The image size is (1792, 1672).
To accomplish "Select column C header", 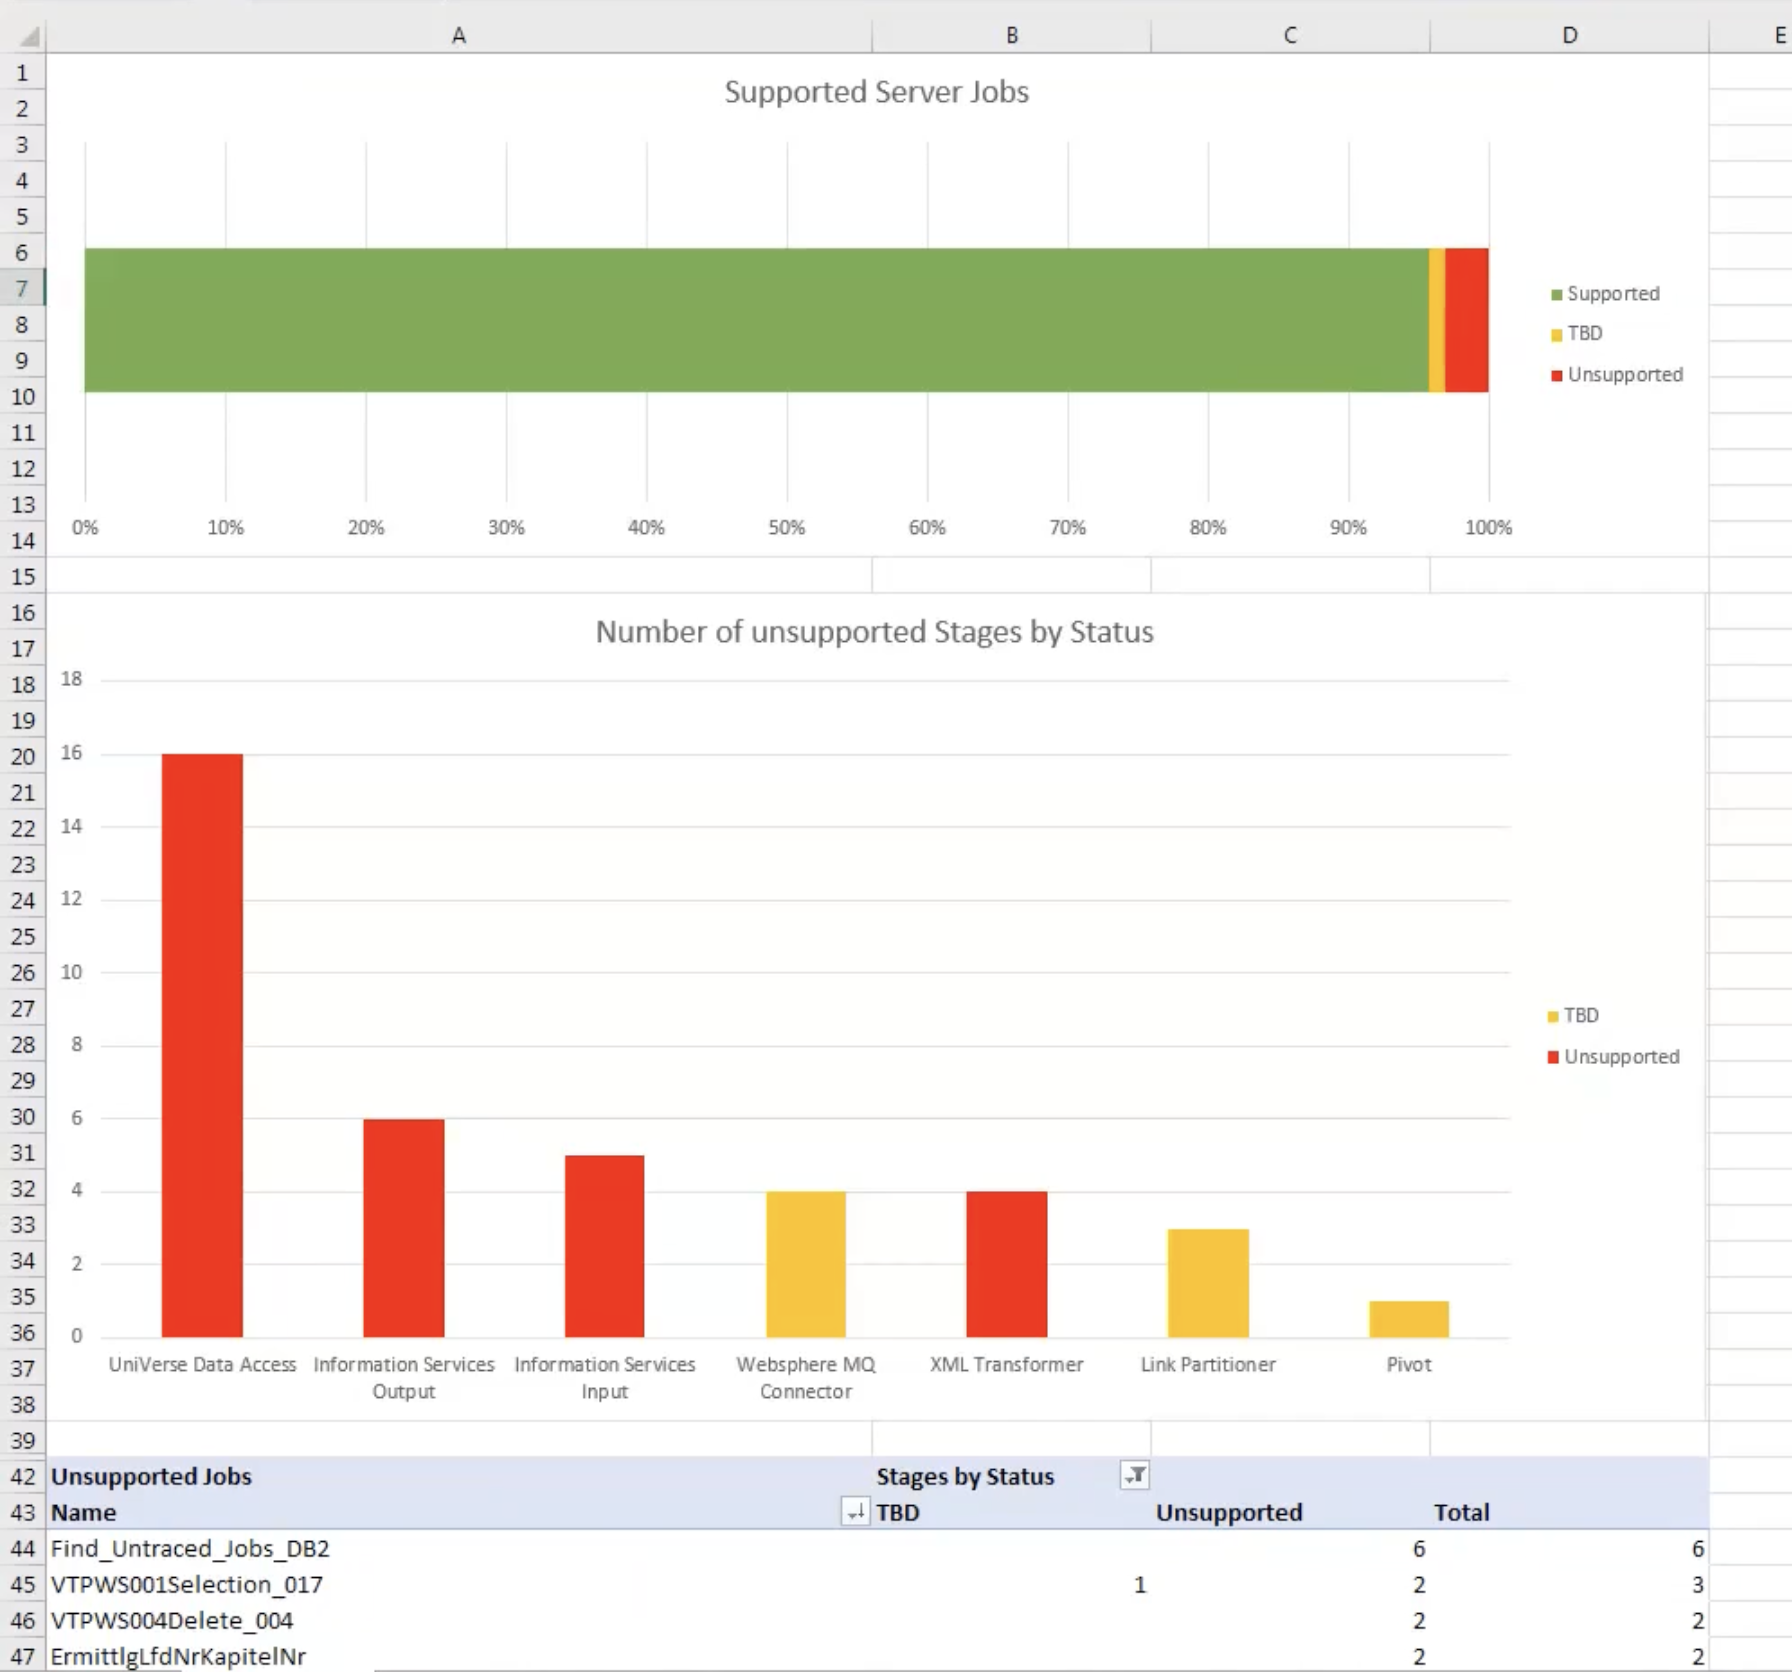I will click(x=1289, y=36).
